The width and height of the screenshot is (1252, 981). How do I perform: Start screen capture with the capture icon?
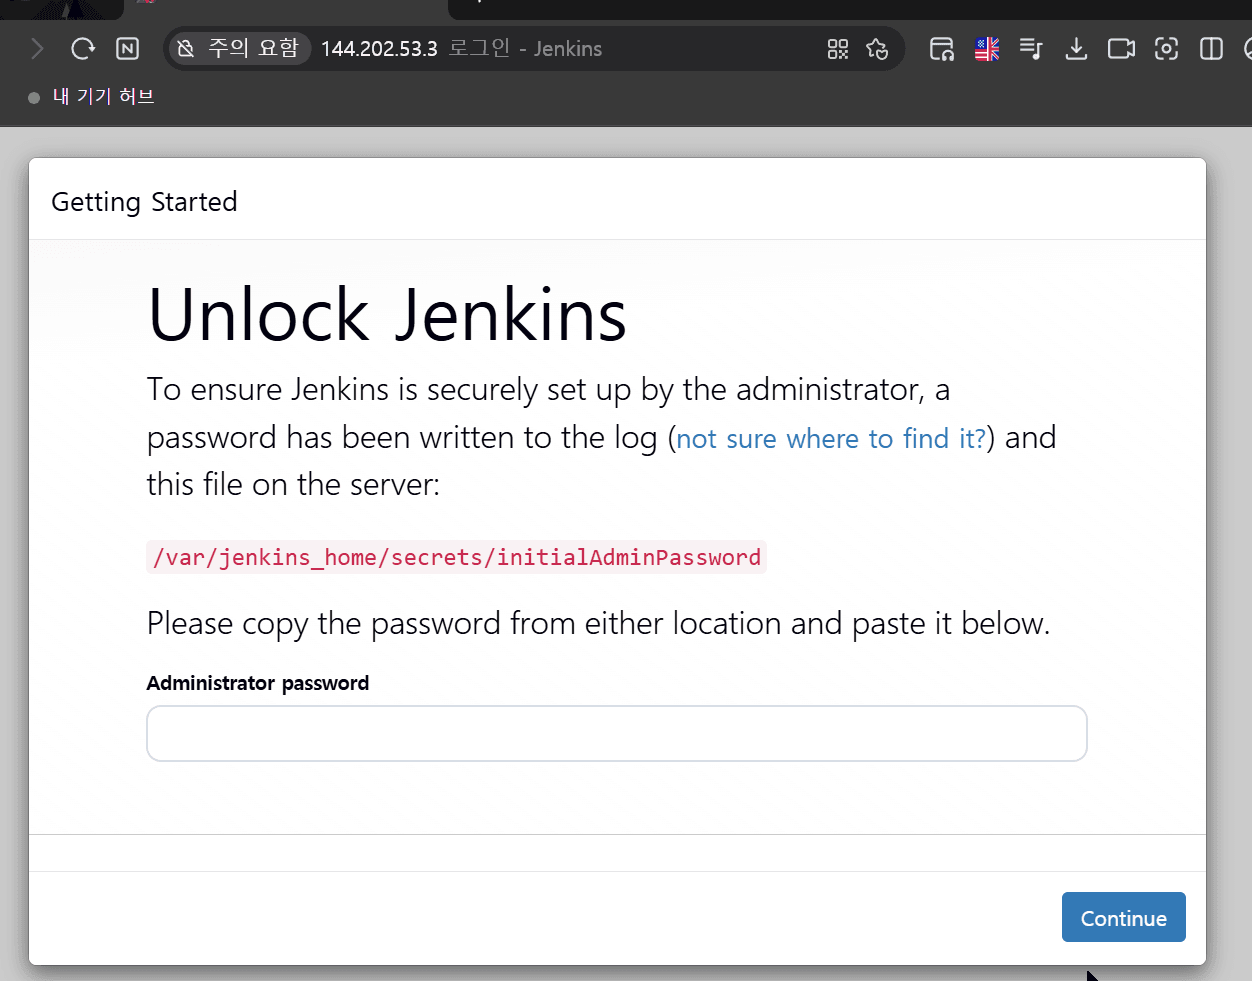click(1166, 49)
